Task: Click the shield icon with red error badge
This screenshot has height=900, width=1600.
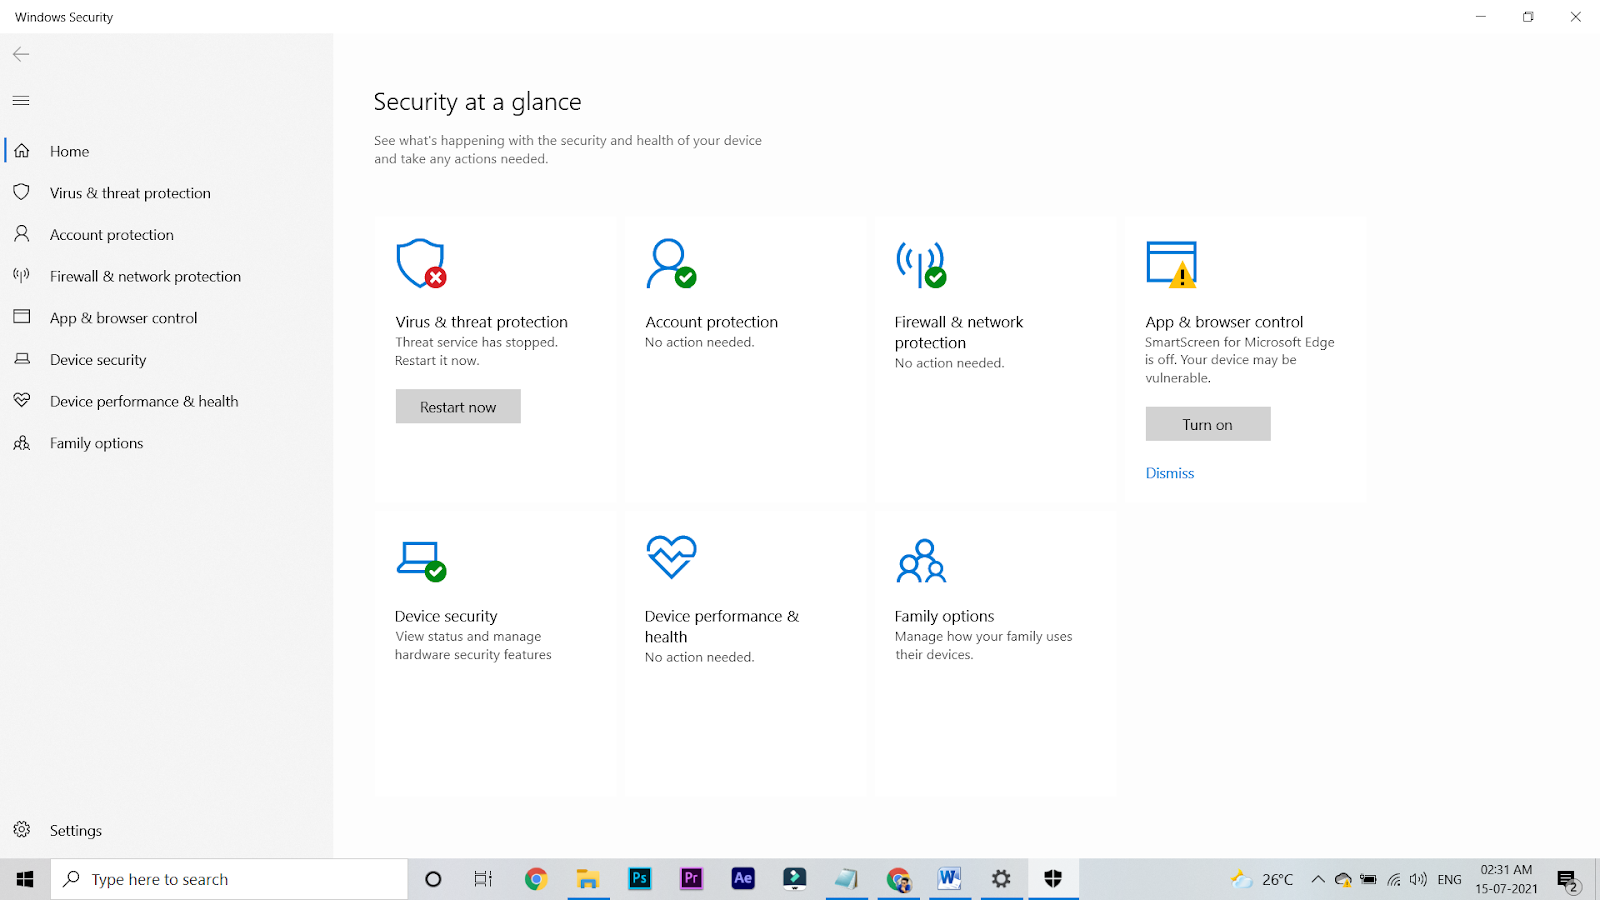Action: tap(421, 264)
